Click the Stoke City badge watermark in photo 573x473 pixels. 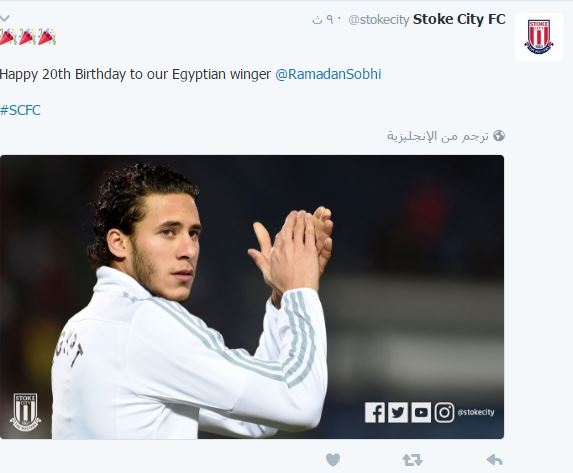(25, 412)
